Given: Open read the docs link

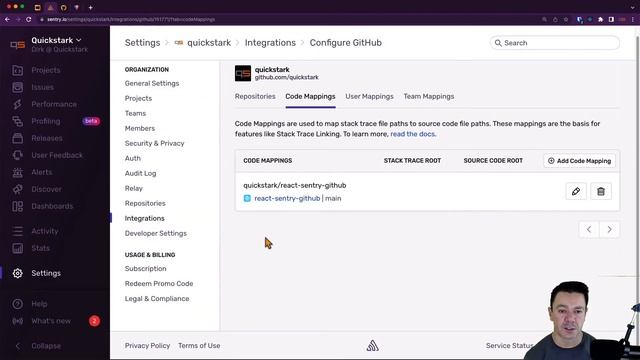Looking at the screenshot, I should coord(413,134).
